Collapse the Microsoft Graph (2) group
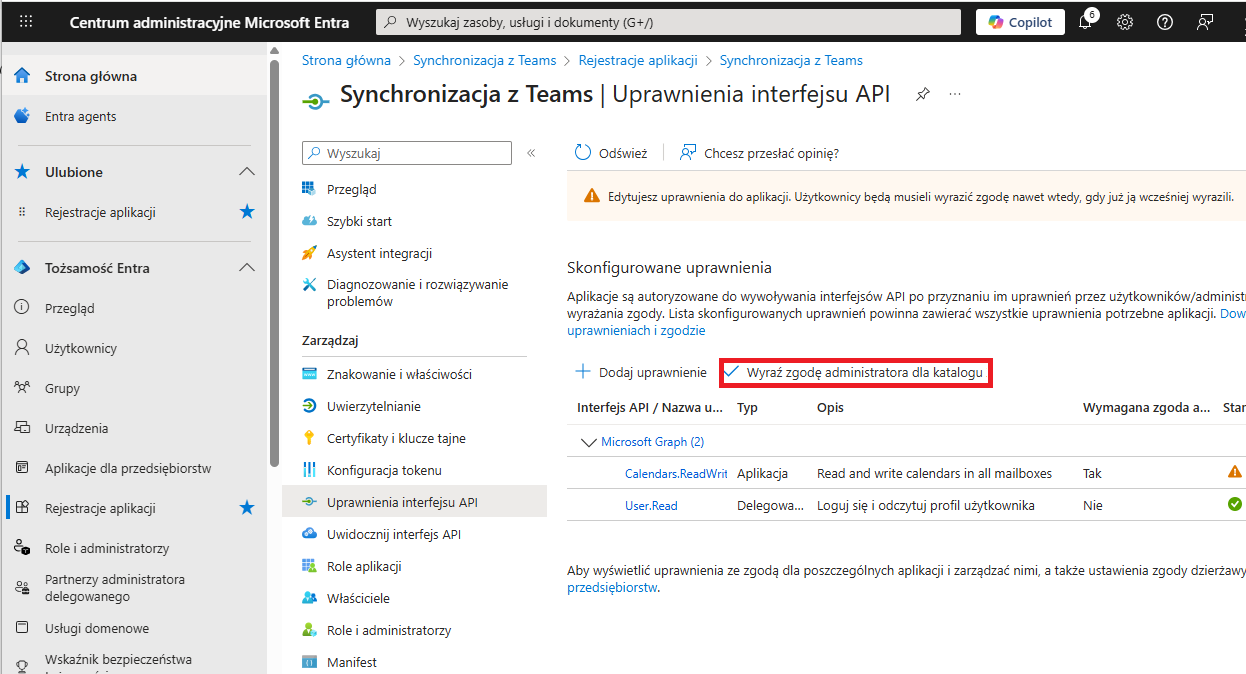Viewport: 1246px width, 674px height. (587, 442)
